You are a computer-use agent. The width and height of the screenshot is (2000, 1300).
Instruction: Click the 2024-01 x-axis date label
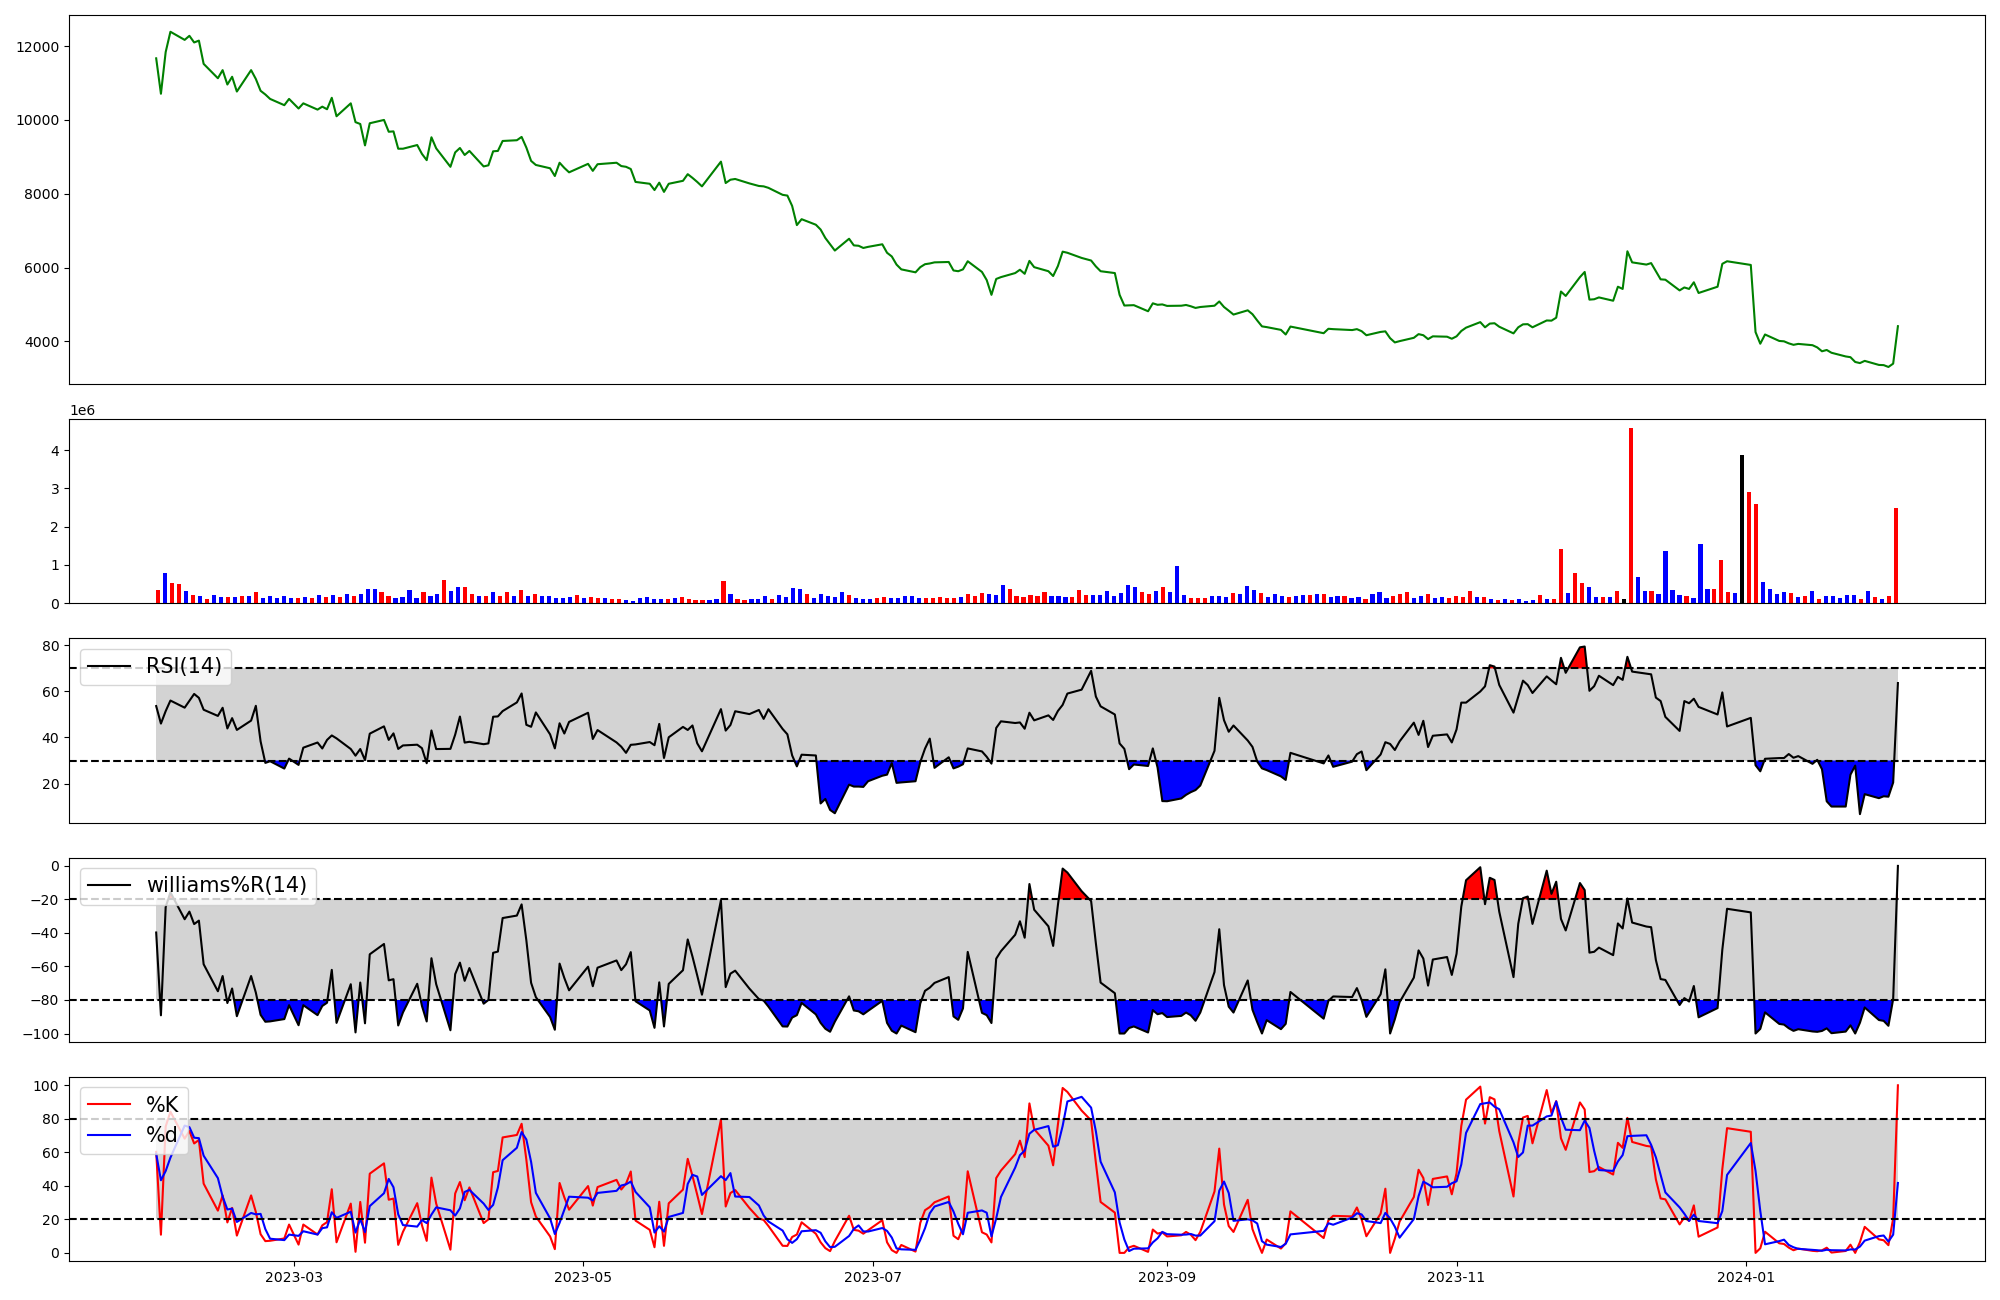pos(1746,1277)
